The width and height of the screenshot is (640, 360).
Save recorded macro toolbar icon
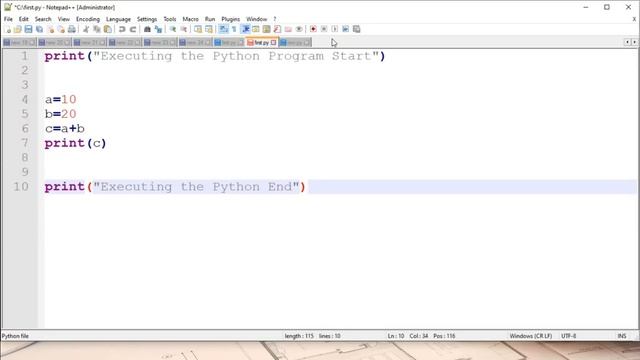pos(356,29)
